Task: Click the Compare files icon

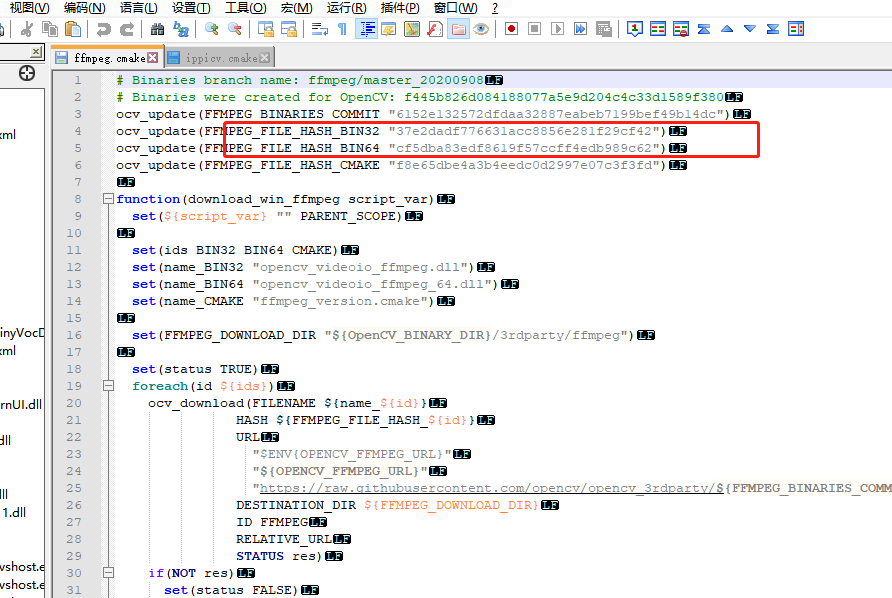Action: 658,29
